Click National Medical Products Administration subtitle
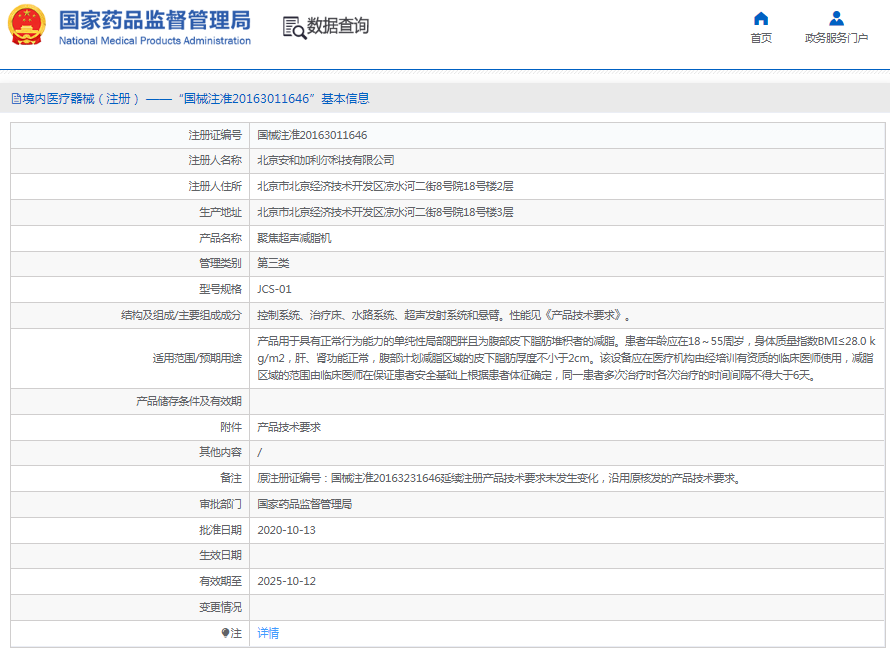The height and width of the screenshot is (656, 890). coord(154,41)
